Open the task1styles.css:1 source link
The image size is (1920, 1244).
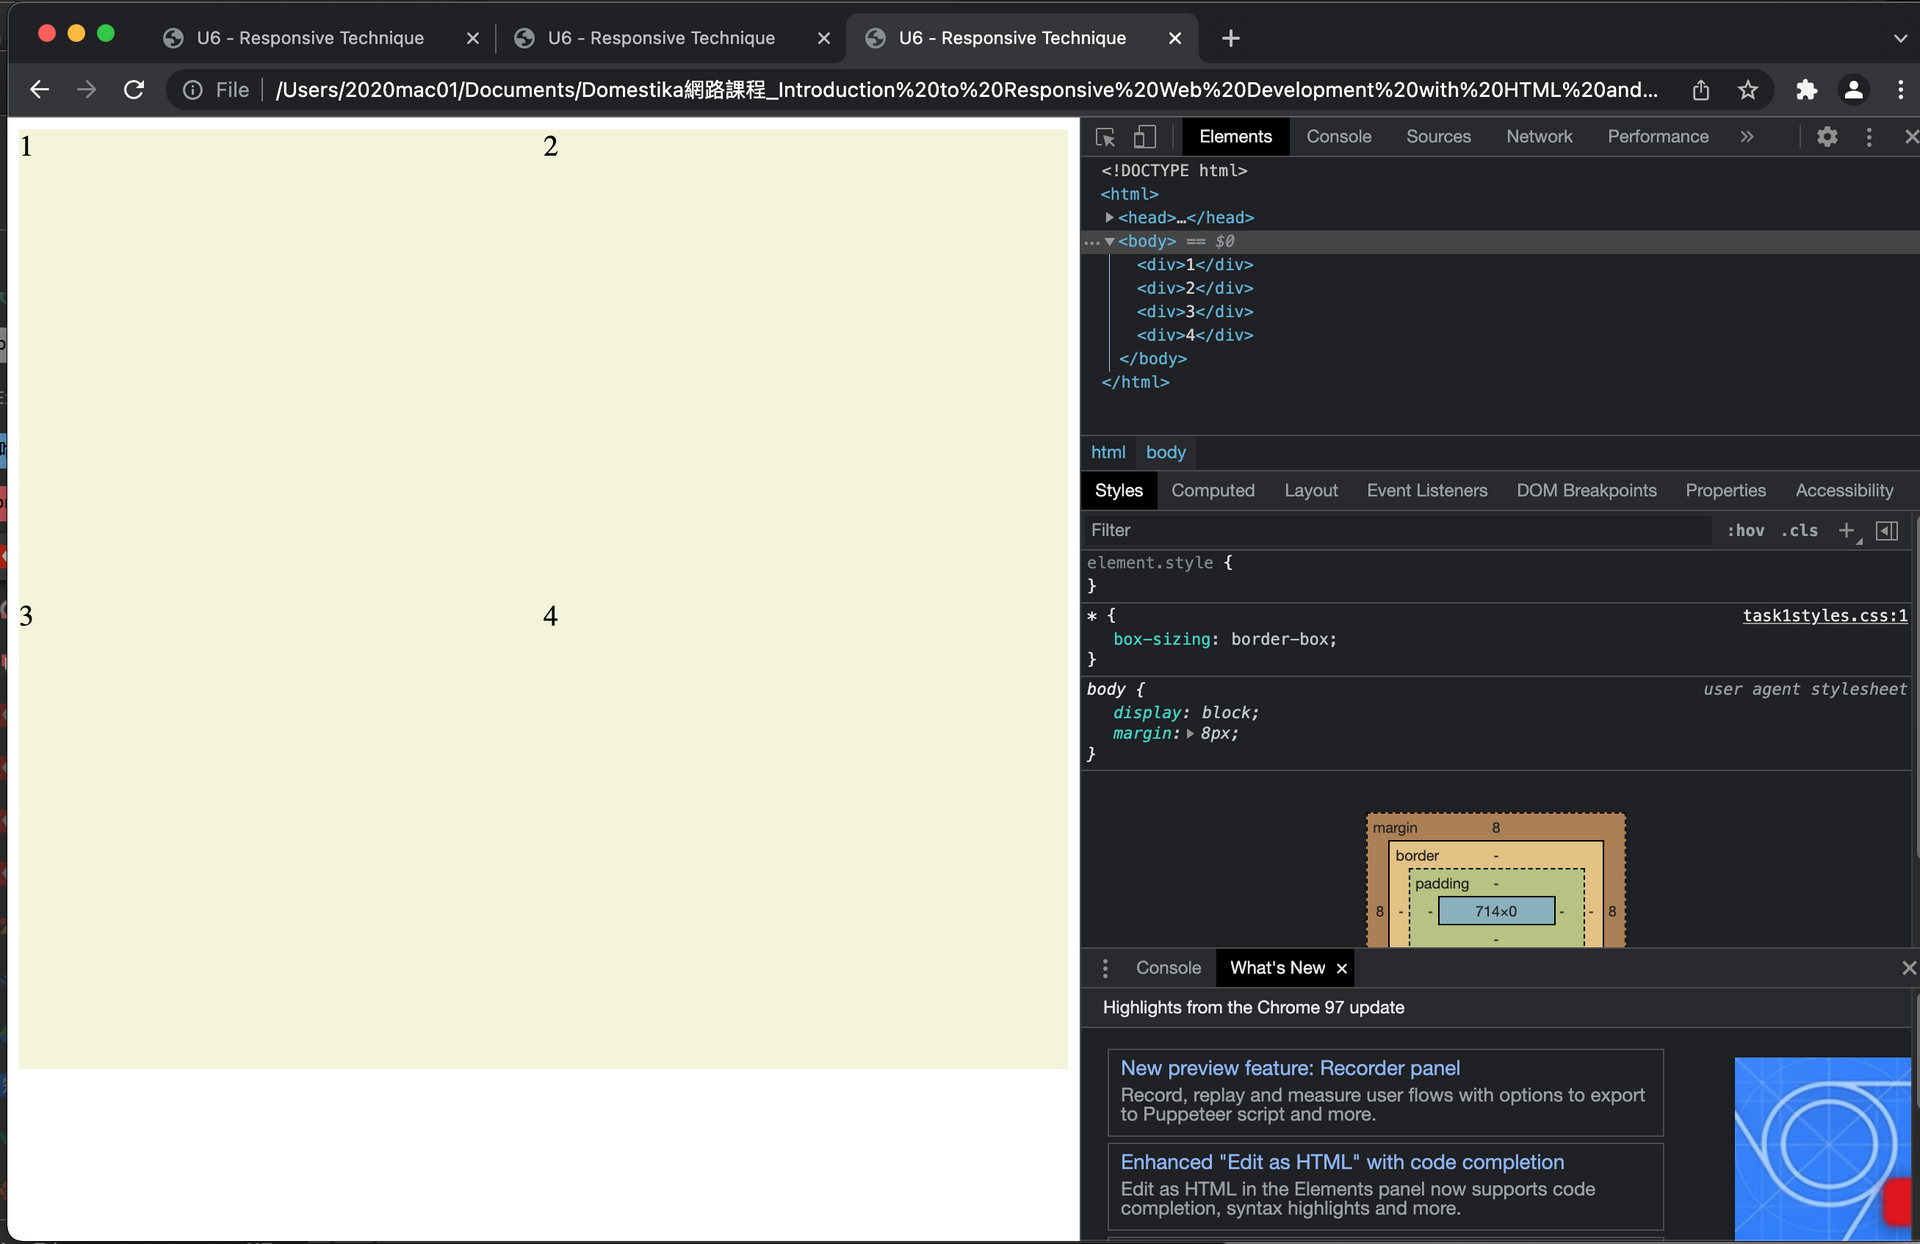click(x=1824, y=616)
